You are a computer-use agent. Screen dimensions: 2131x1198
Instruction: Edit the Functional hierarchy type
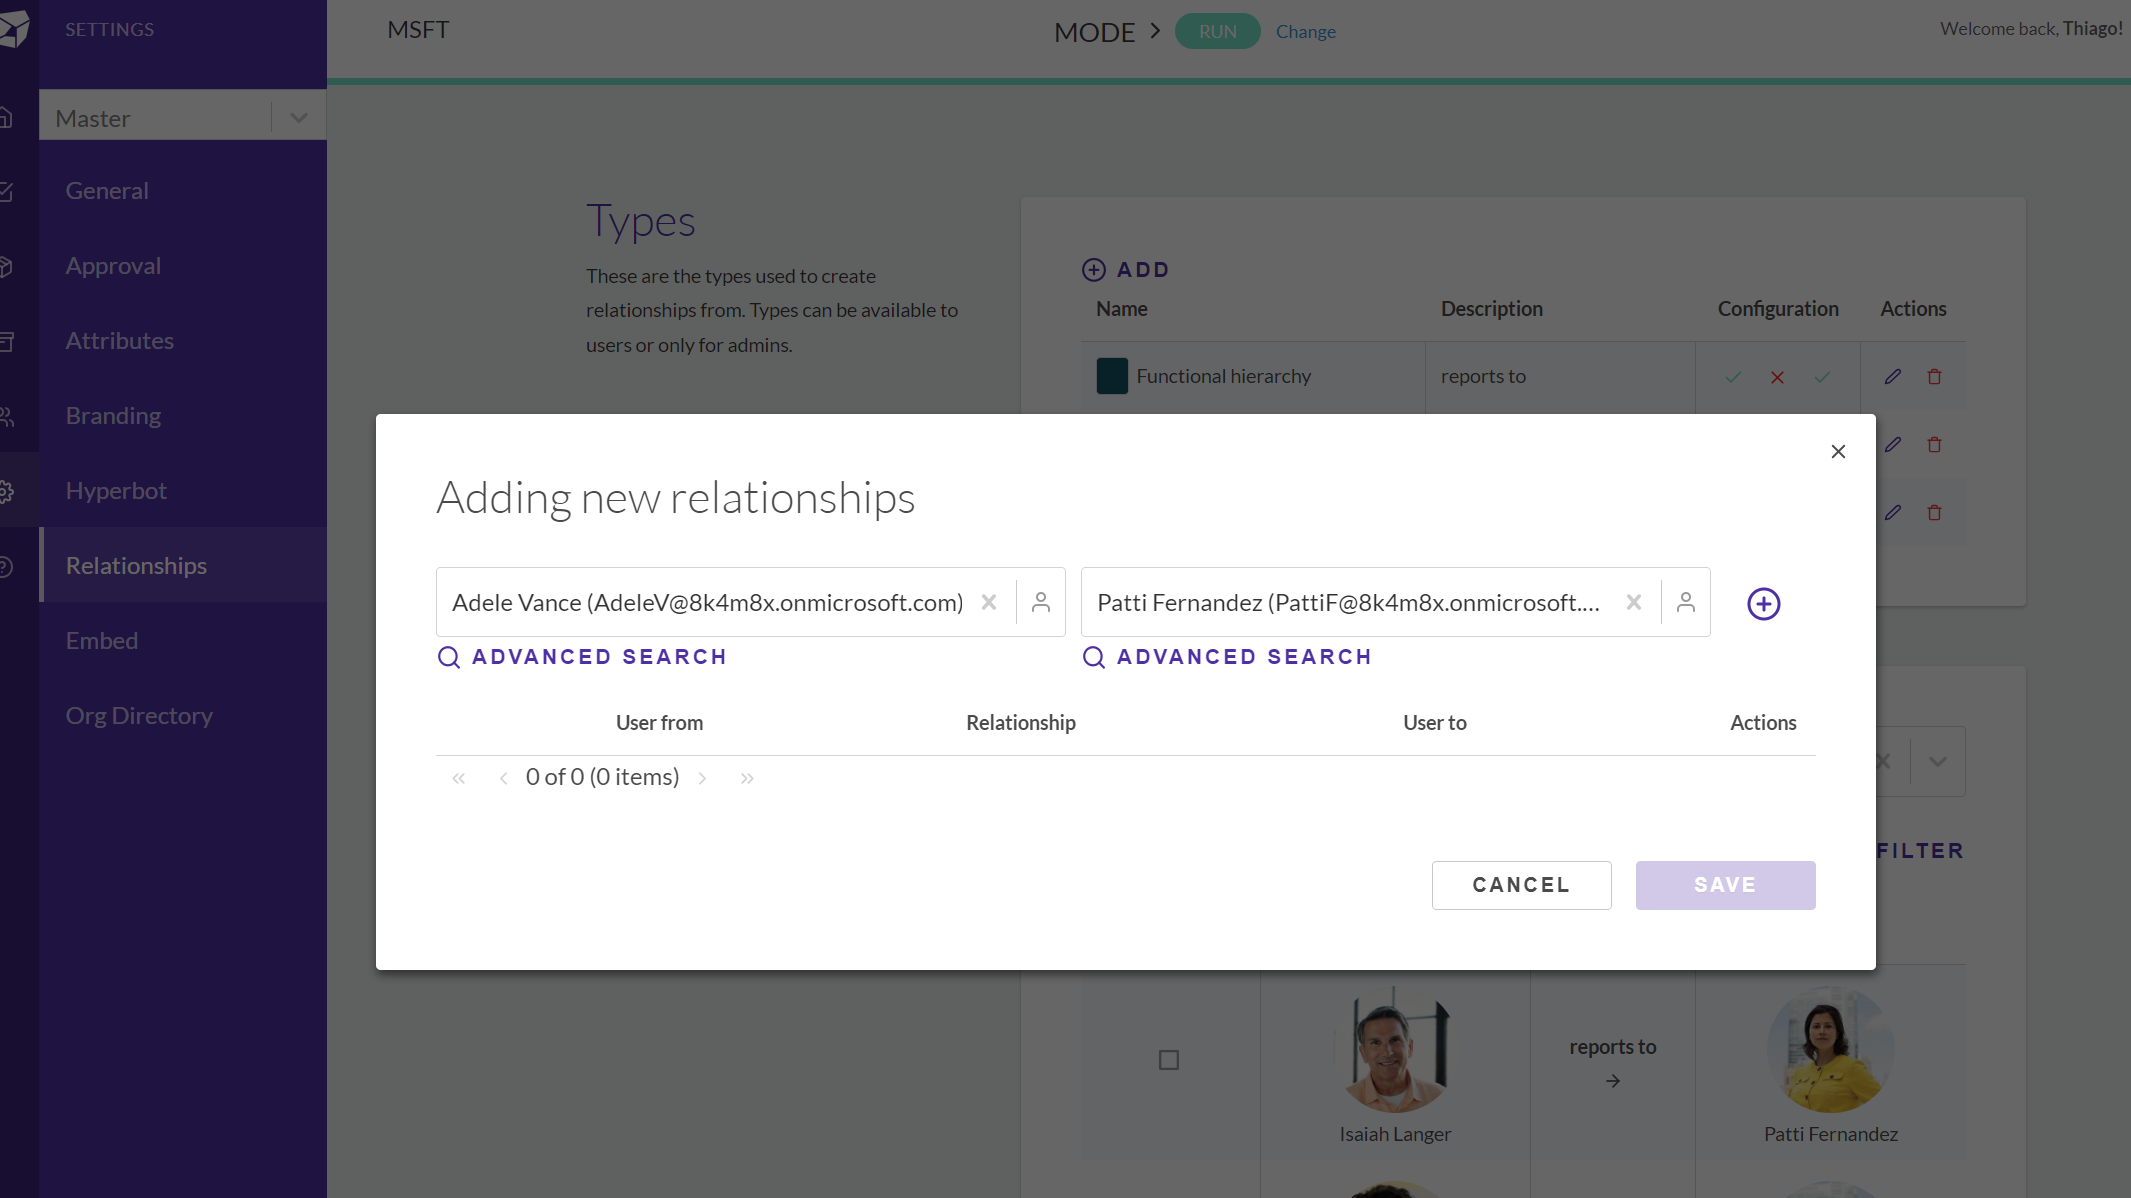(1893, 377)
